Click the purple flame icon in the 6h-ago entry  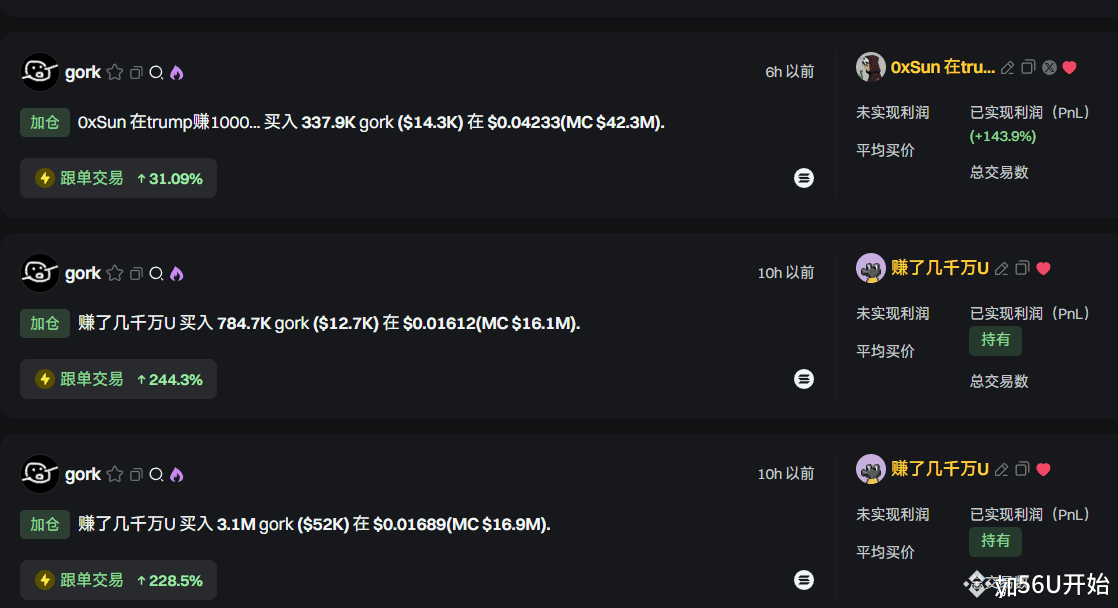coord(177,73)
